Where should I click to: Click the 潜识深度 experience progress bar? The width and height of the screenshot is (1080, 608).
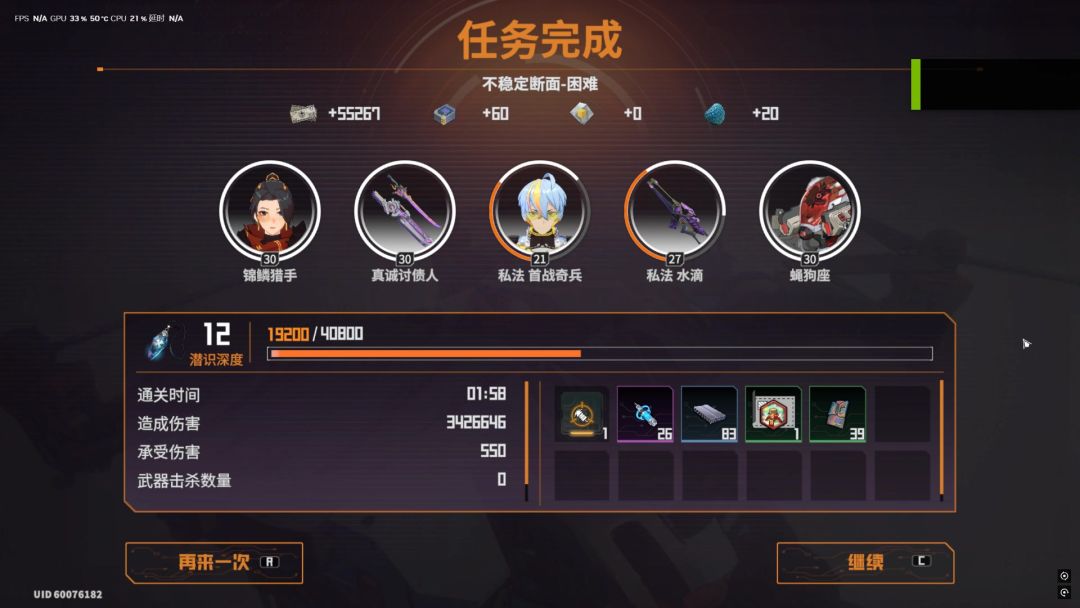pyautogui.click(x=600, y=353)
